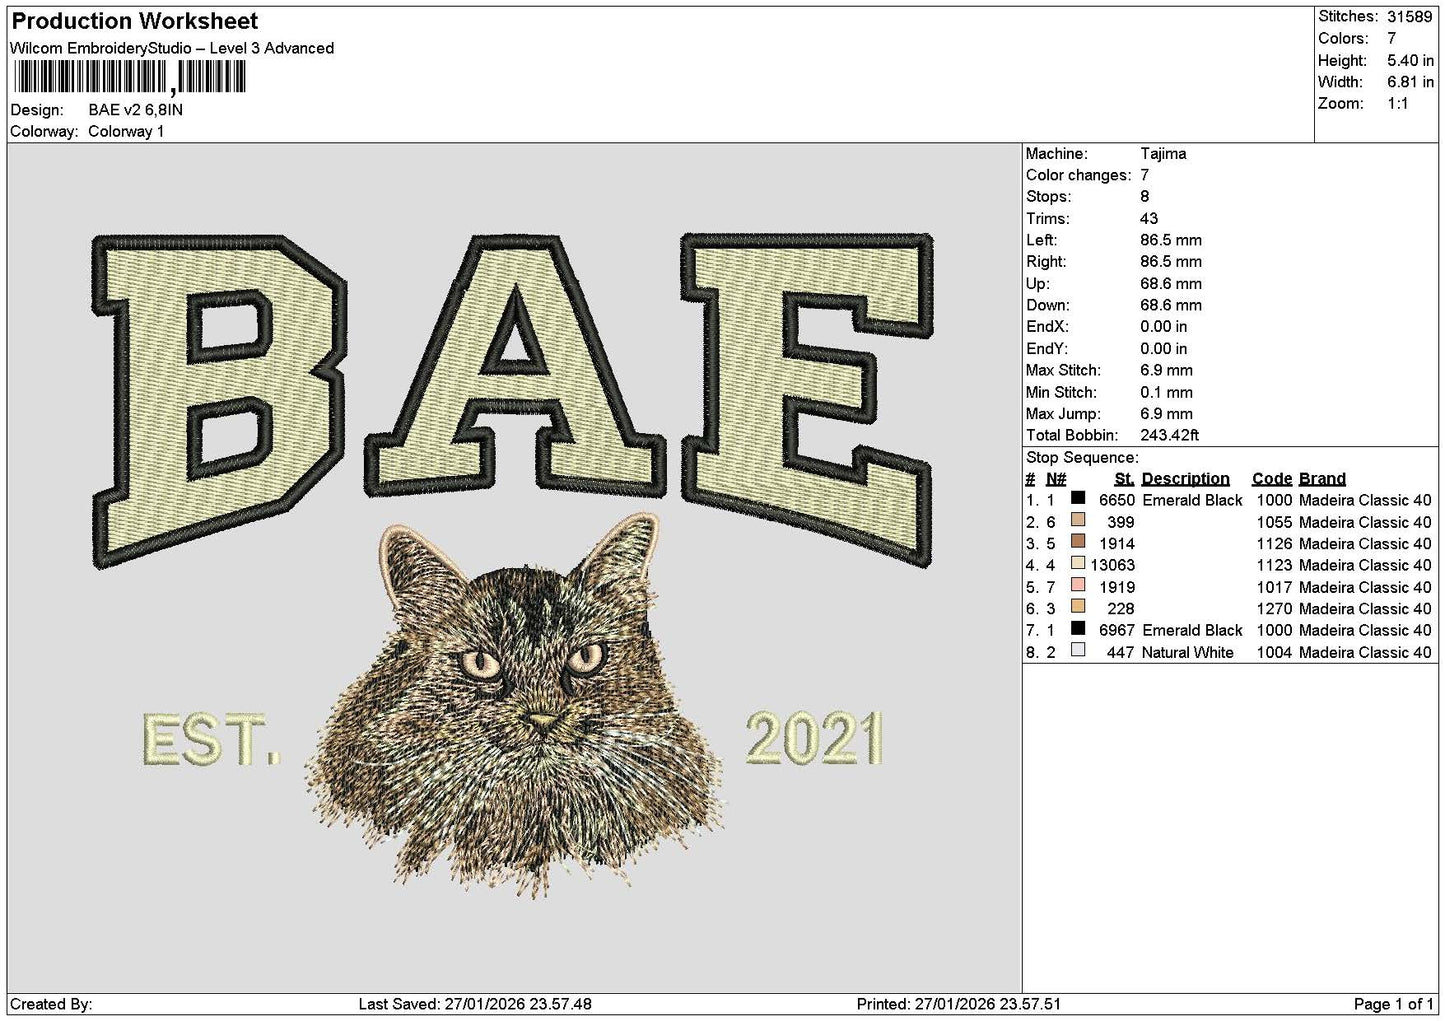Click the brown color swatch for code 1126
Image resolution: width=1445 pixels, height=1021 pixels.
1078,542
